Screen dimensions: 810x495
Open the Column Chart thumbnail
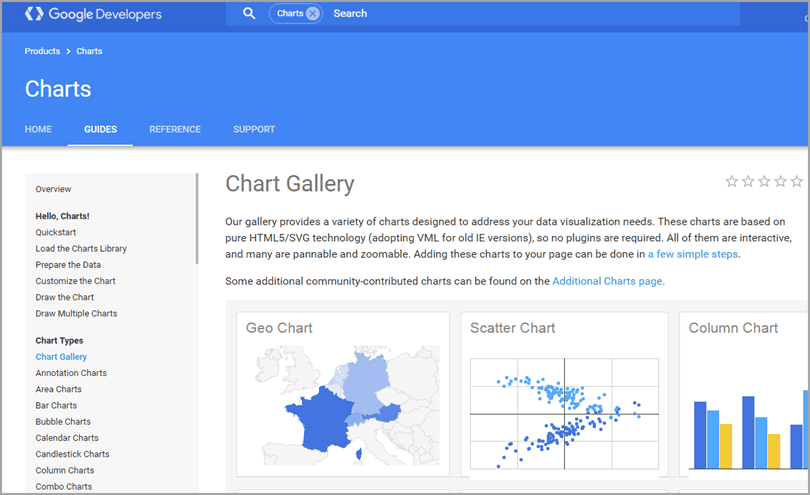(x=749, y=429)
